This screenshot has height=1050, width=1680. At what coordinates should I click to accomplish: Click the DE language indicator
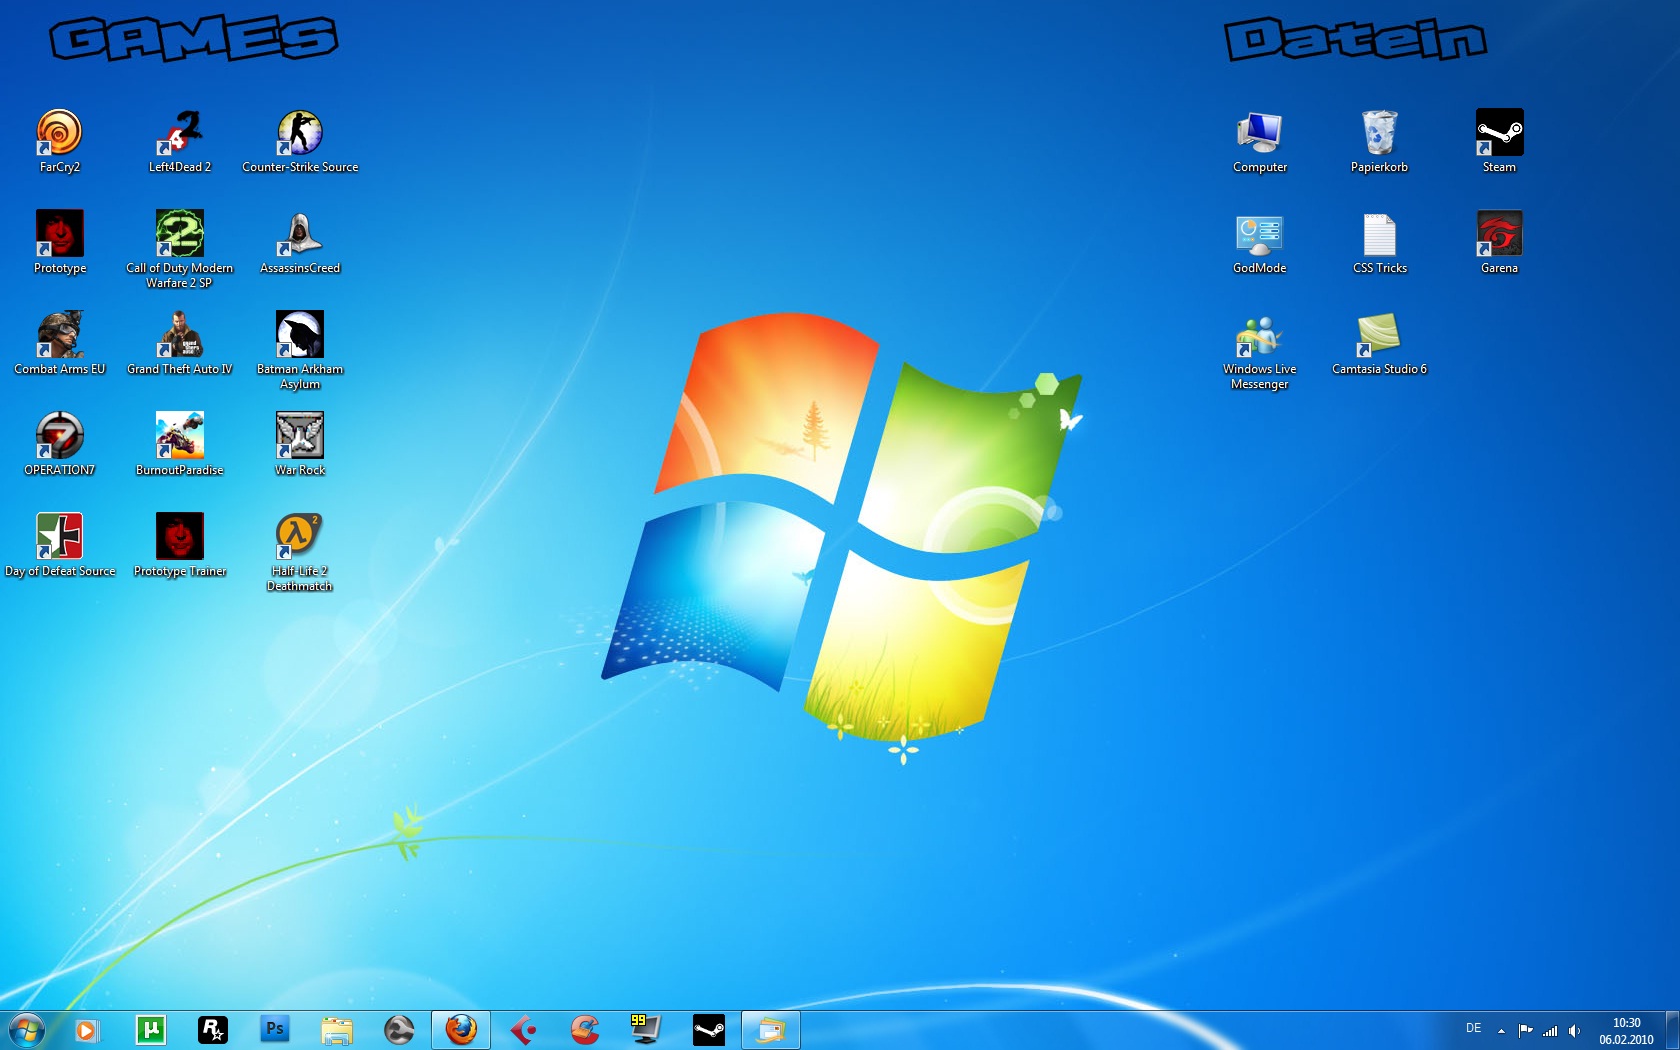[x=1473, y=1029]
